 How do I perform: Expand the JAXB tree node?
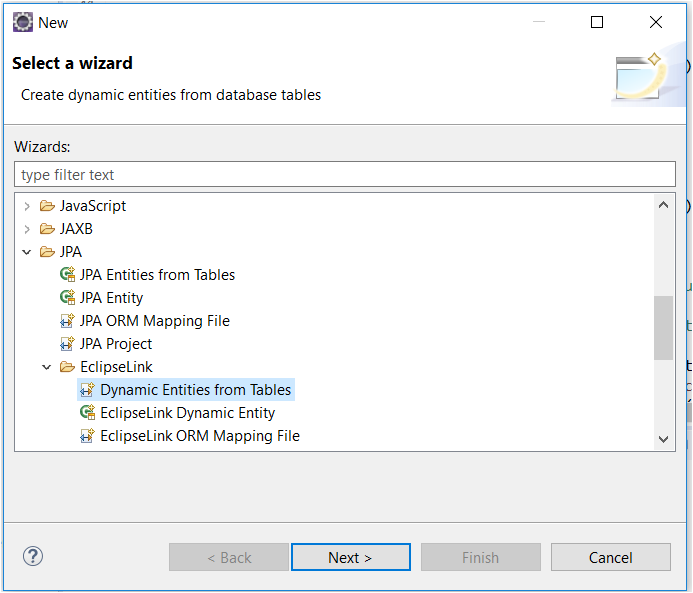[x=27, y=229]
